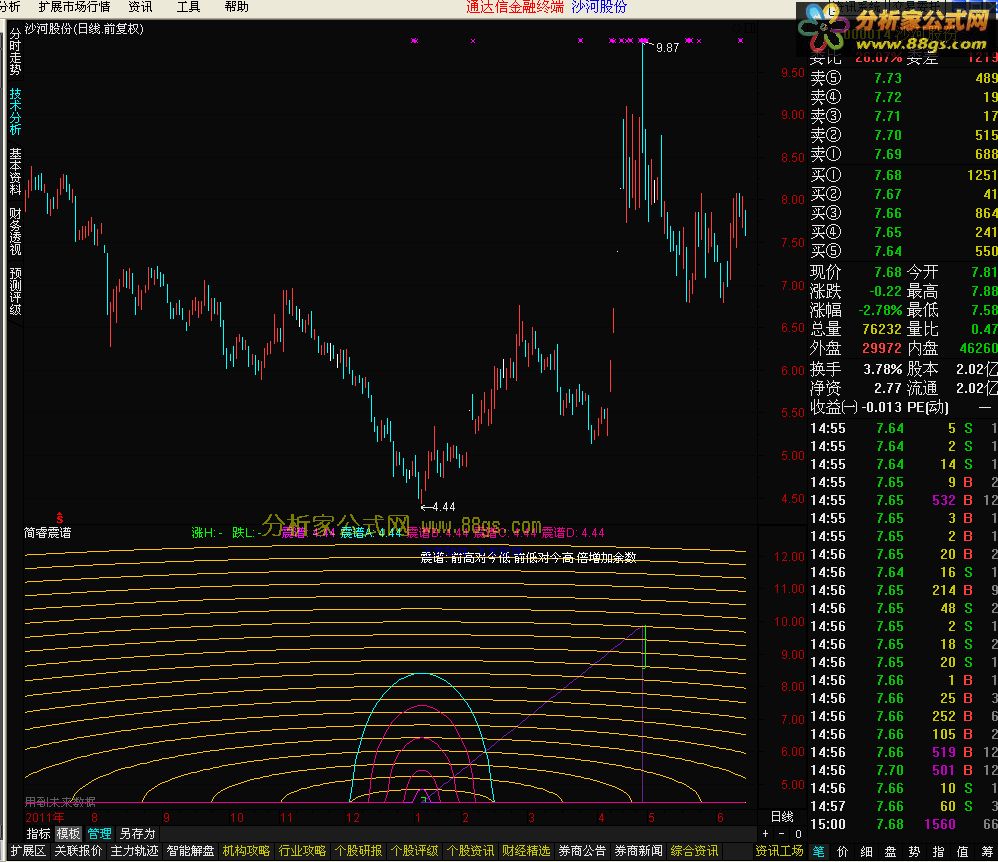Select the 笔 tick-detail tab
The width and height of the screenshot is (998, 862).
coord(819,852)
